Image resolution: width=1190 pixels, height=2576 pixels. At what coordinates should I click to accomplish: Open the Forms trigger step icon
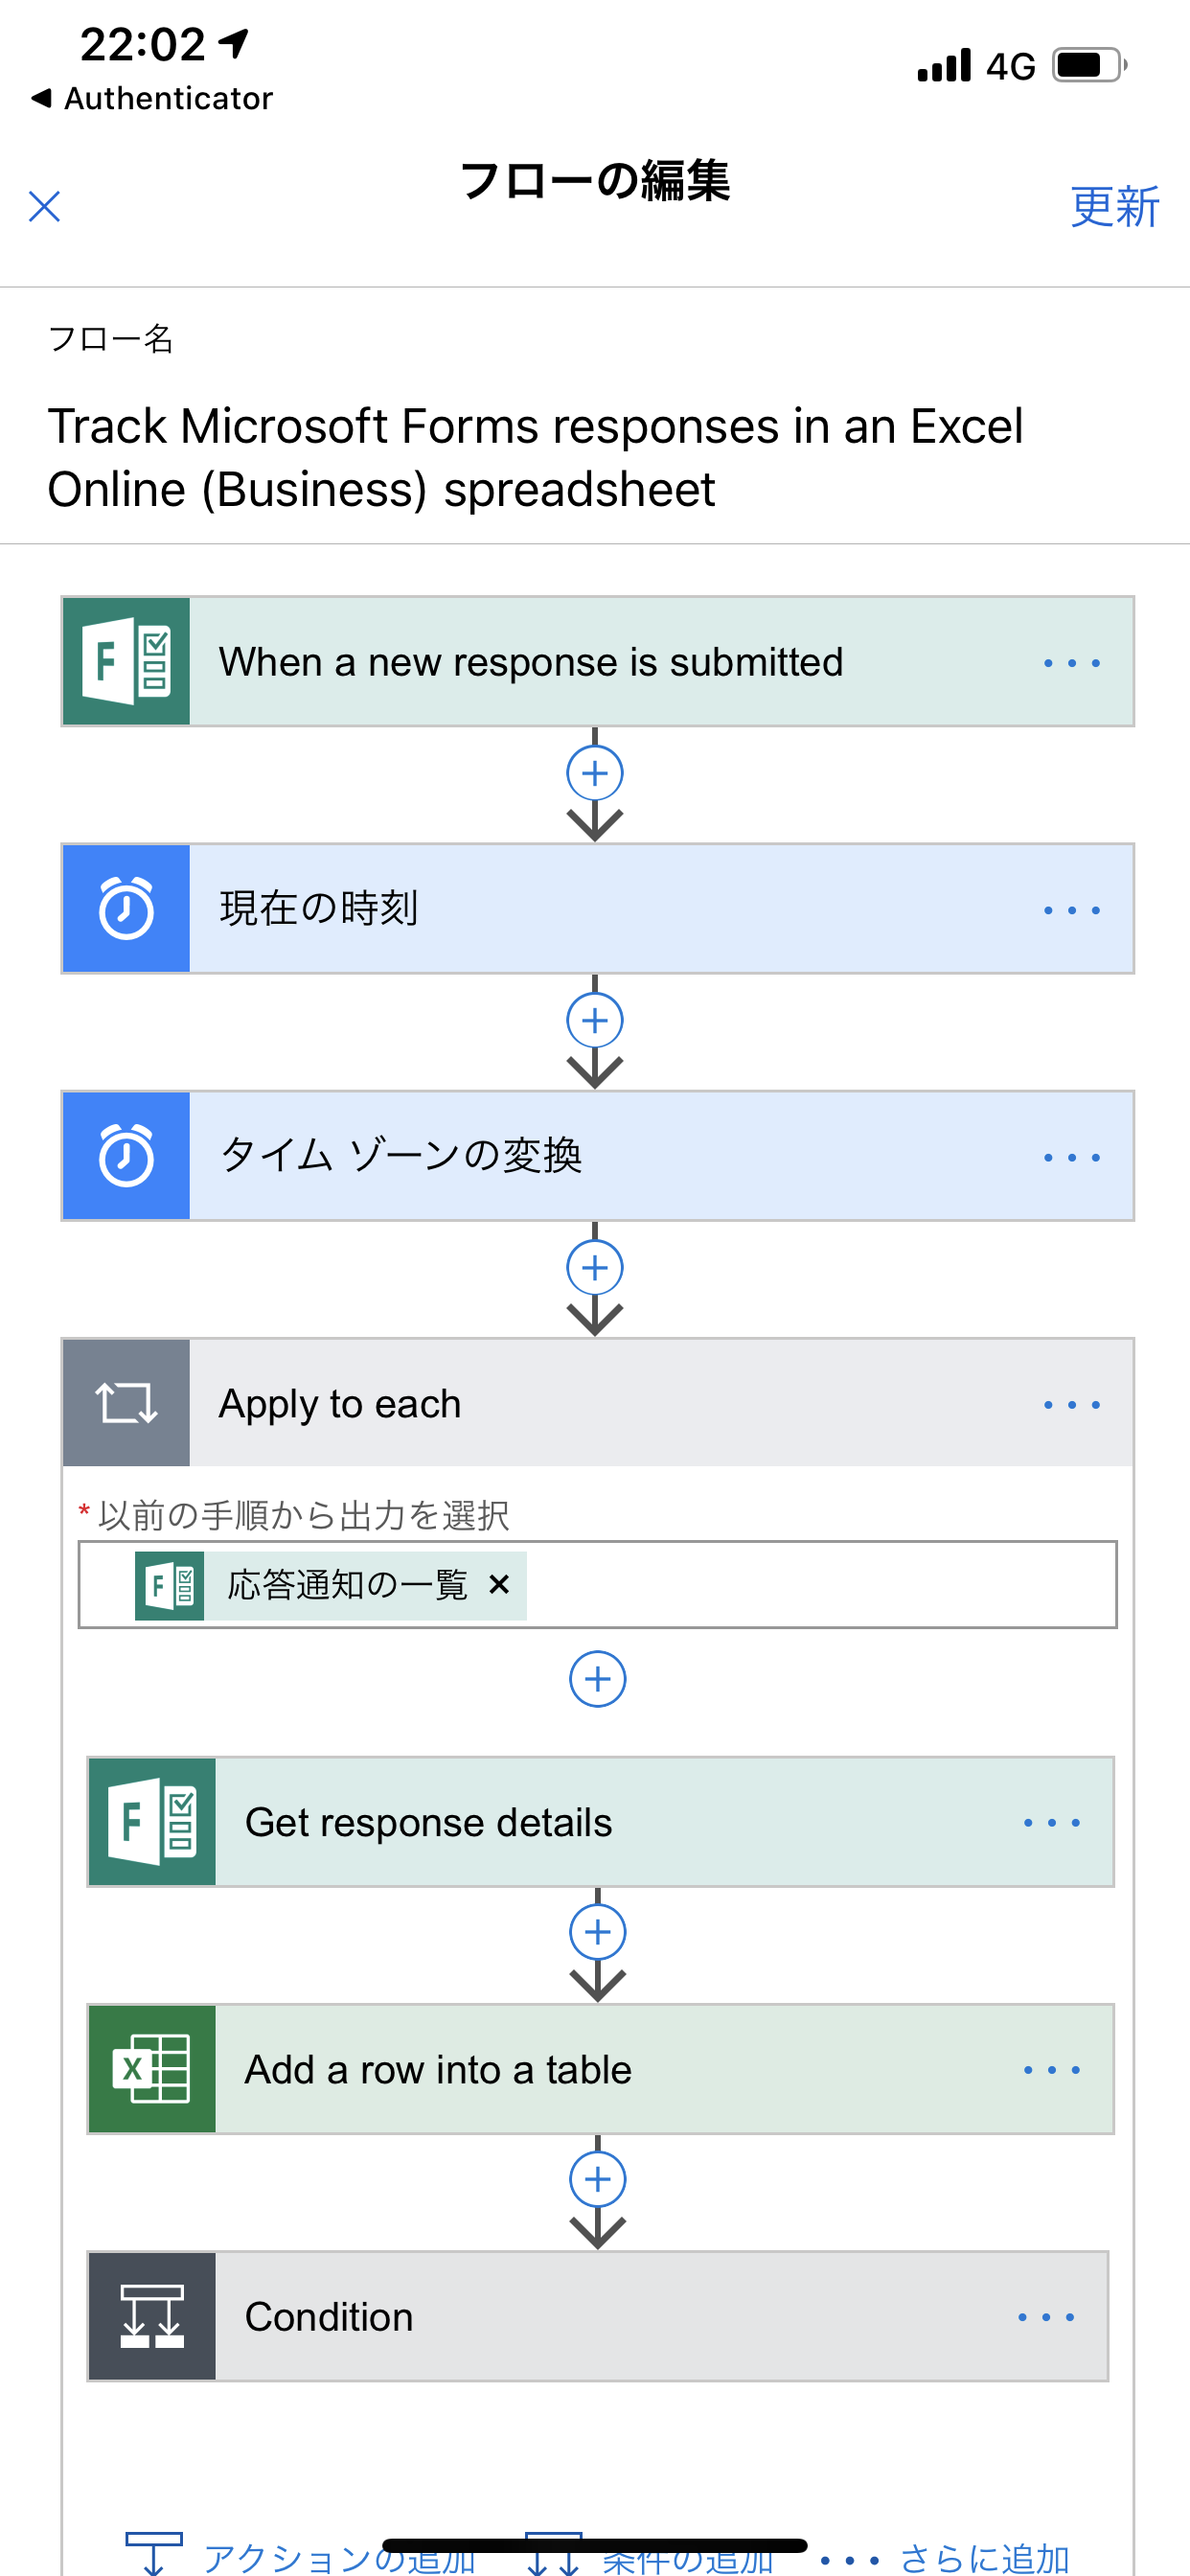click(x=126, y=661)
